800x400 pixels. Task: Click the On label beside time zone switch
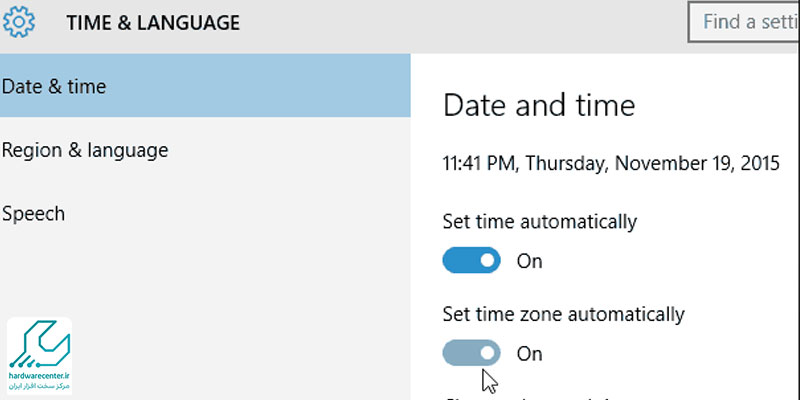530,354
